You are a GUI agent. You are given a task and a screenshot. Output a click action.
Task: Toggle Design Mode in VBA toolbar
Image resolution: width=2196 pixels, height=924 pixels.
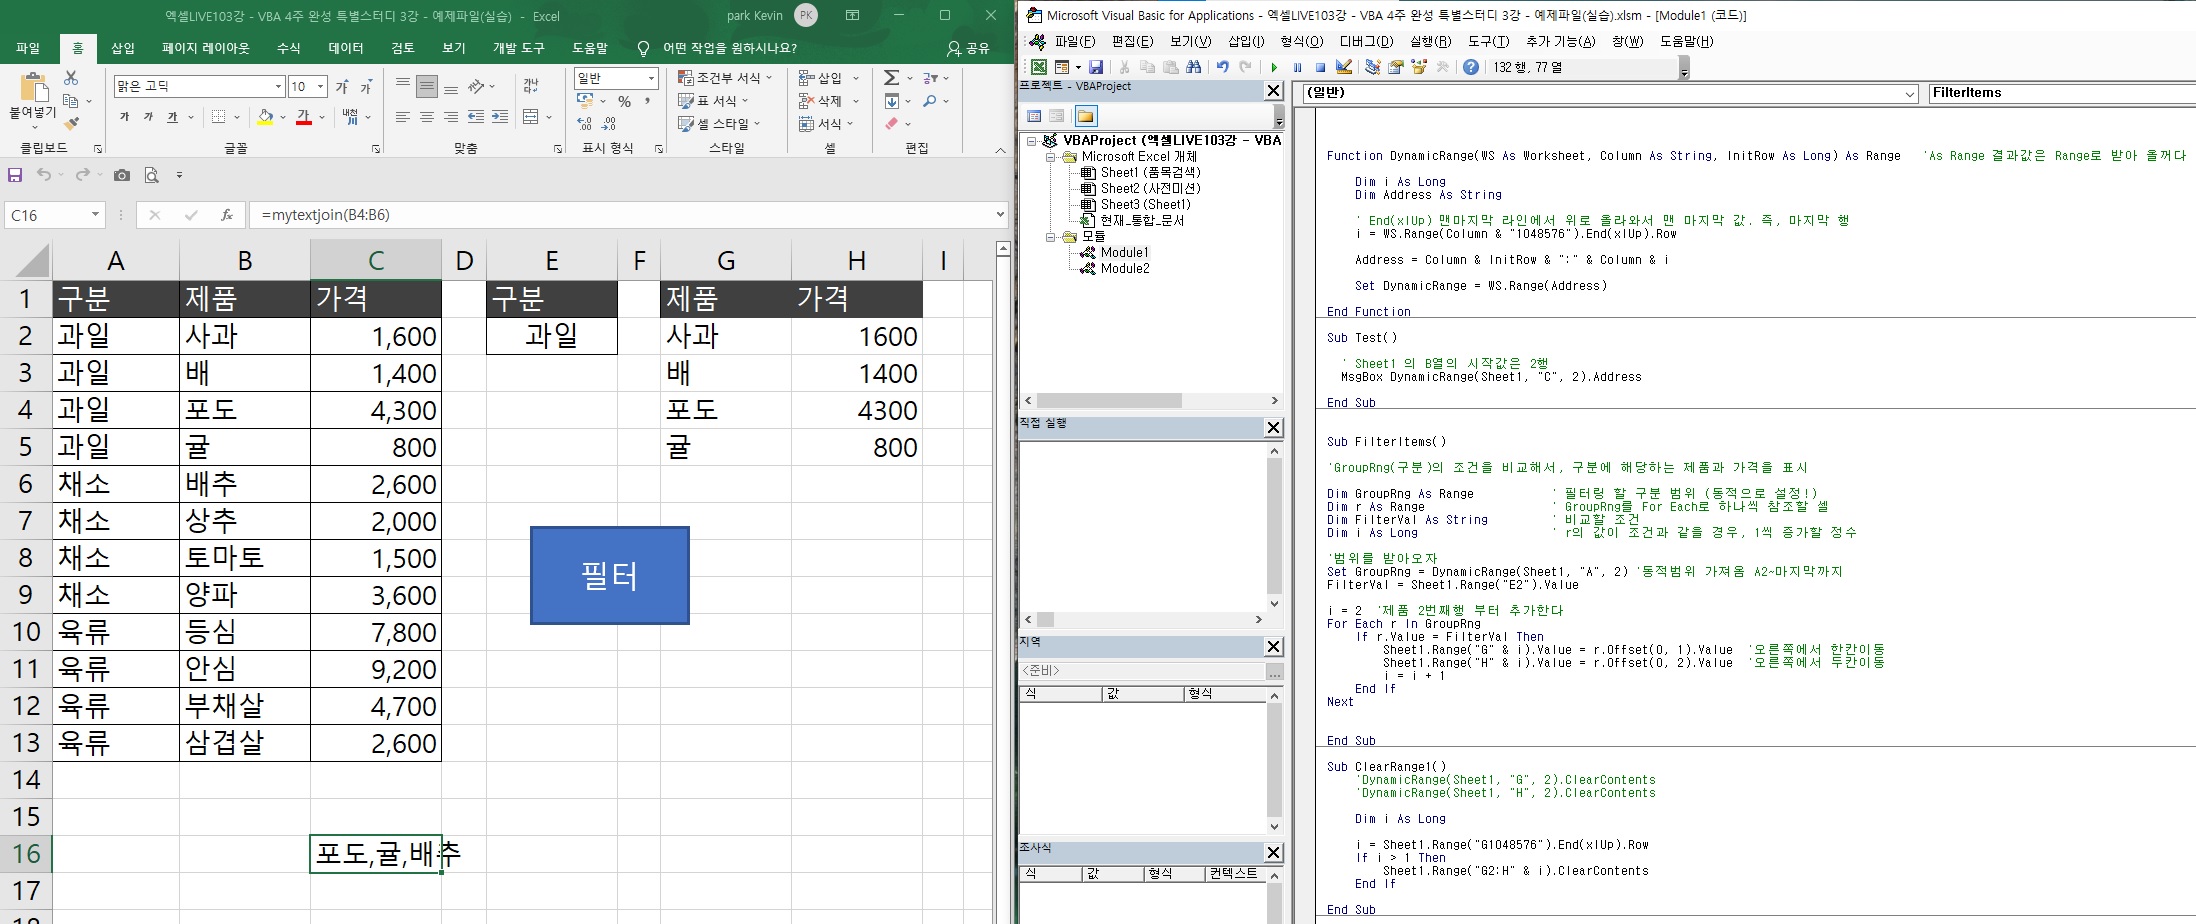click(1344, 67)
